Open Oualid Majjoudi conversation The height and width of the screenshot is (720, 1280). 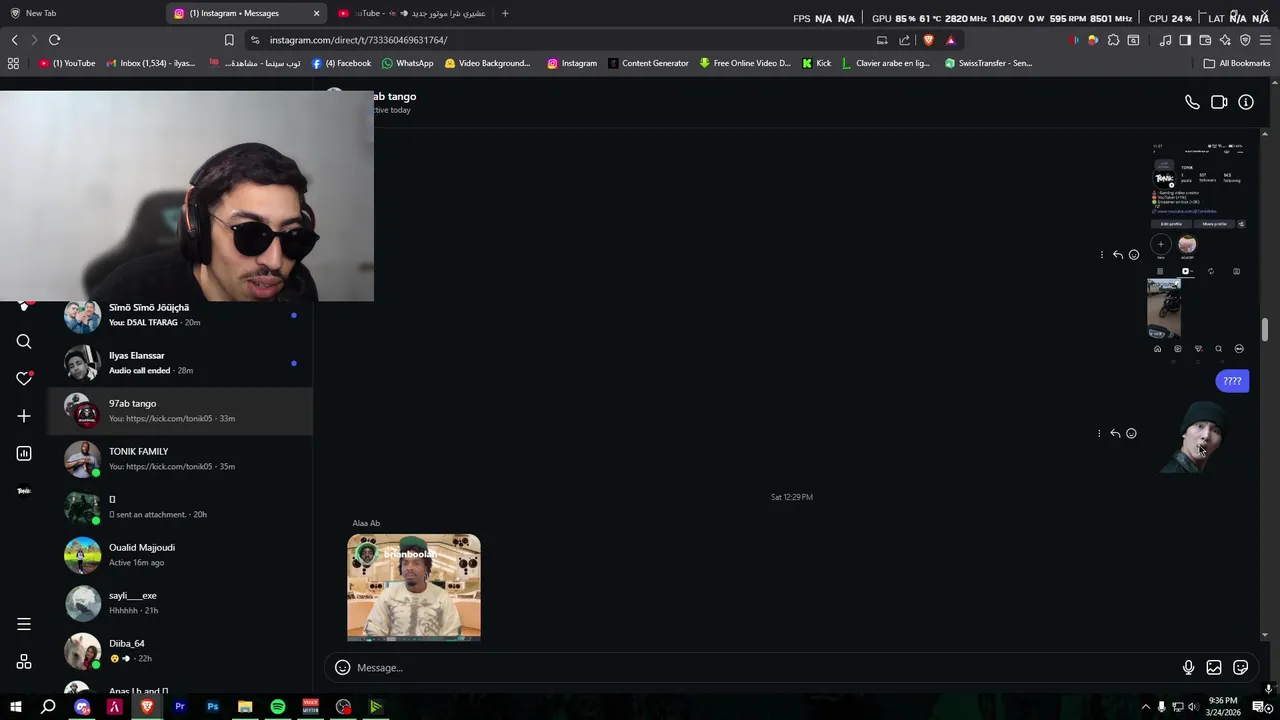coord(180,555)
